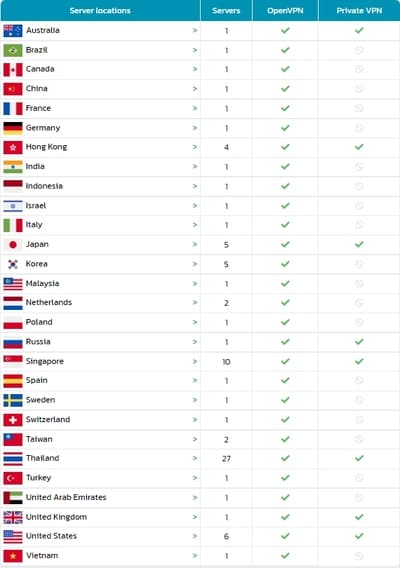Select the Turkey flag icon
The width and height of the screenshot is (400, 568).
13,478
